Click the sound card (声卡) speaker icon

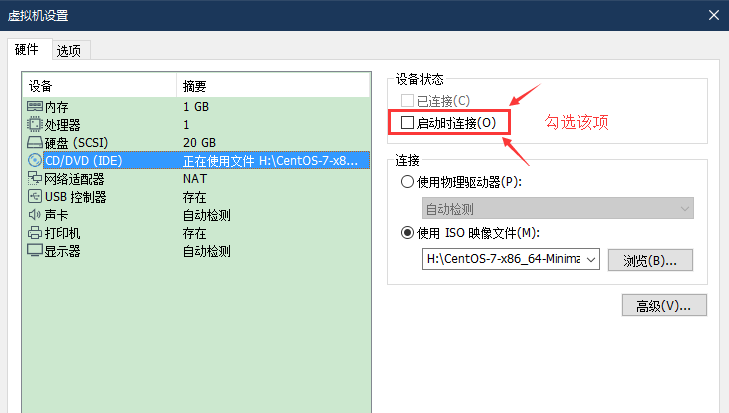[34, 214]
